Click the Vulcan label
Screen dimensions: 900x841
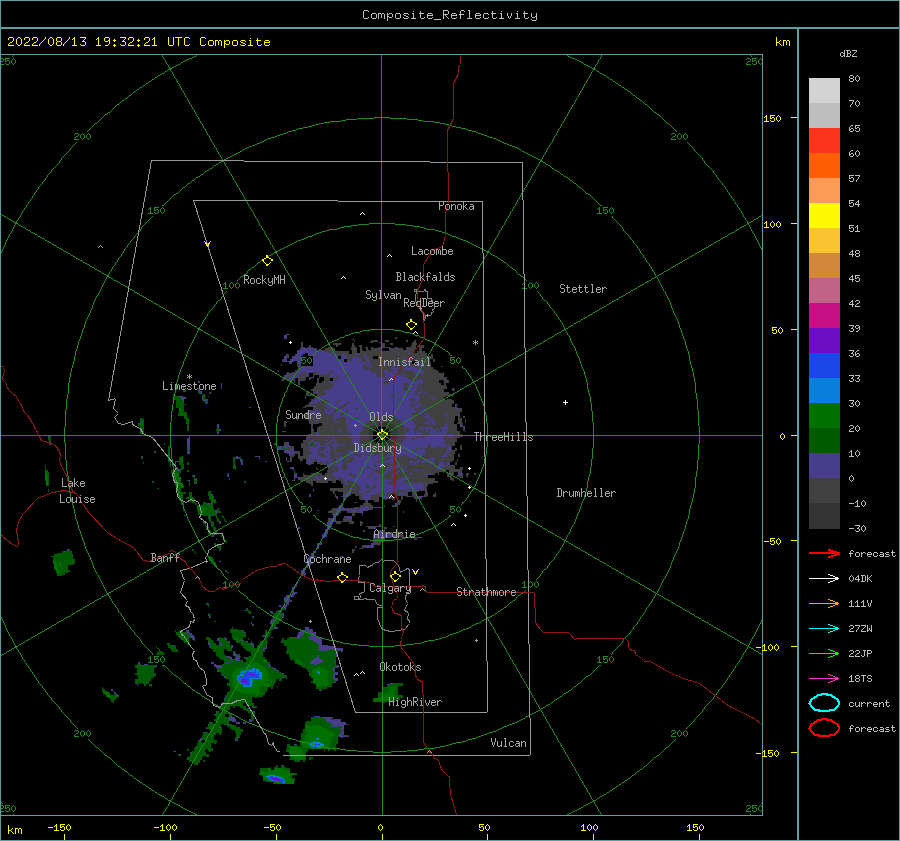[x=508, y=743]
